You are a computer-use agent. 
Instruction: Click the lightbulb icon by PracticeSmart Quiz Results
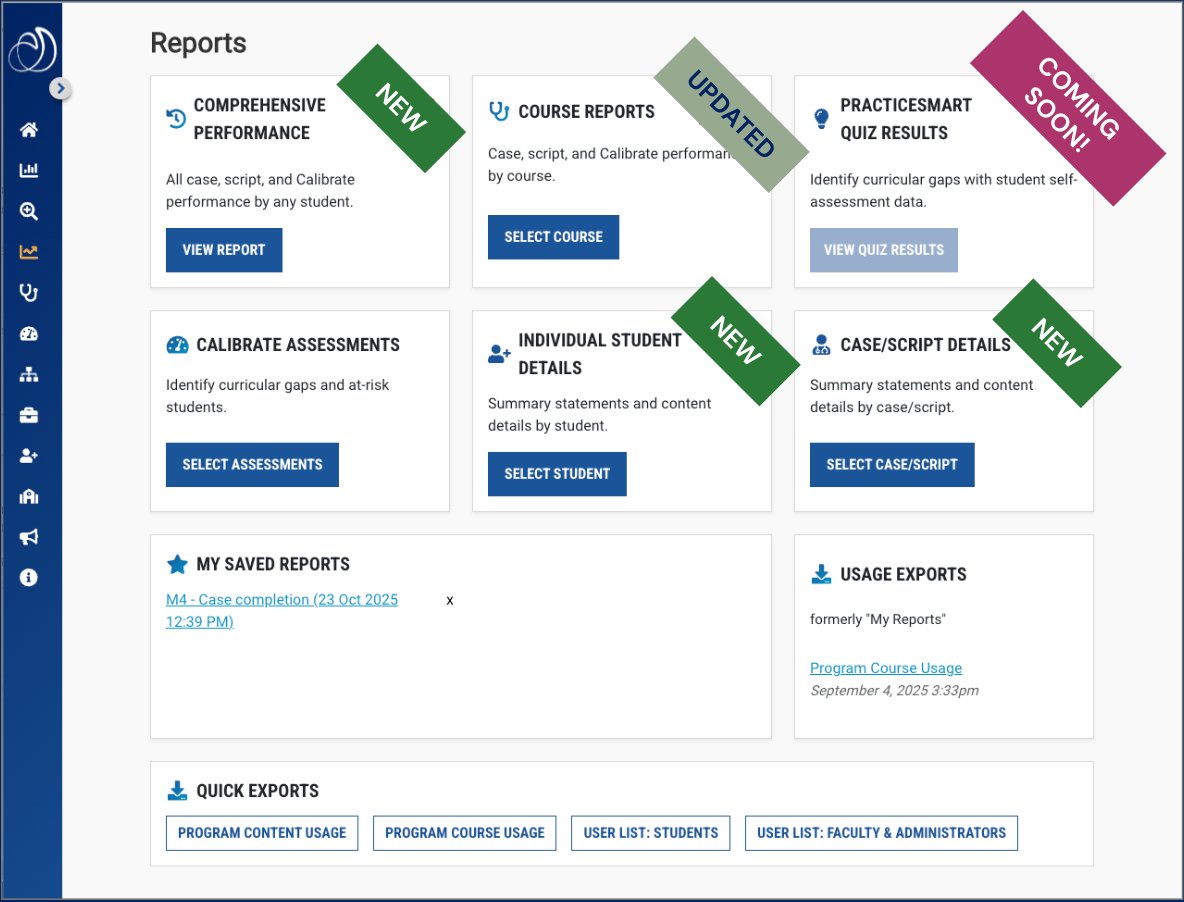[x=822, y=119]
